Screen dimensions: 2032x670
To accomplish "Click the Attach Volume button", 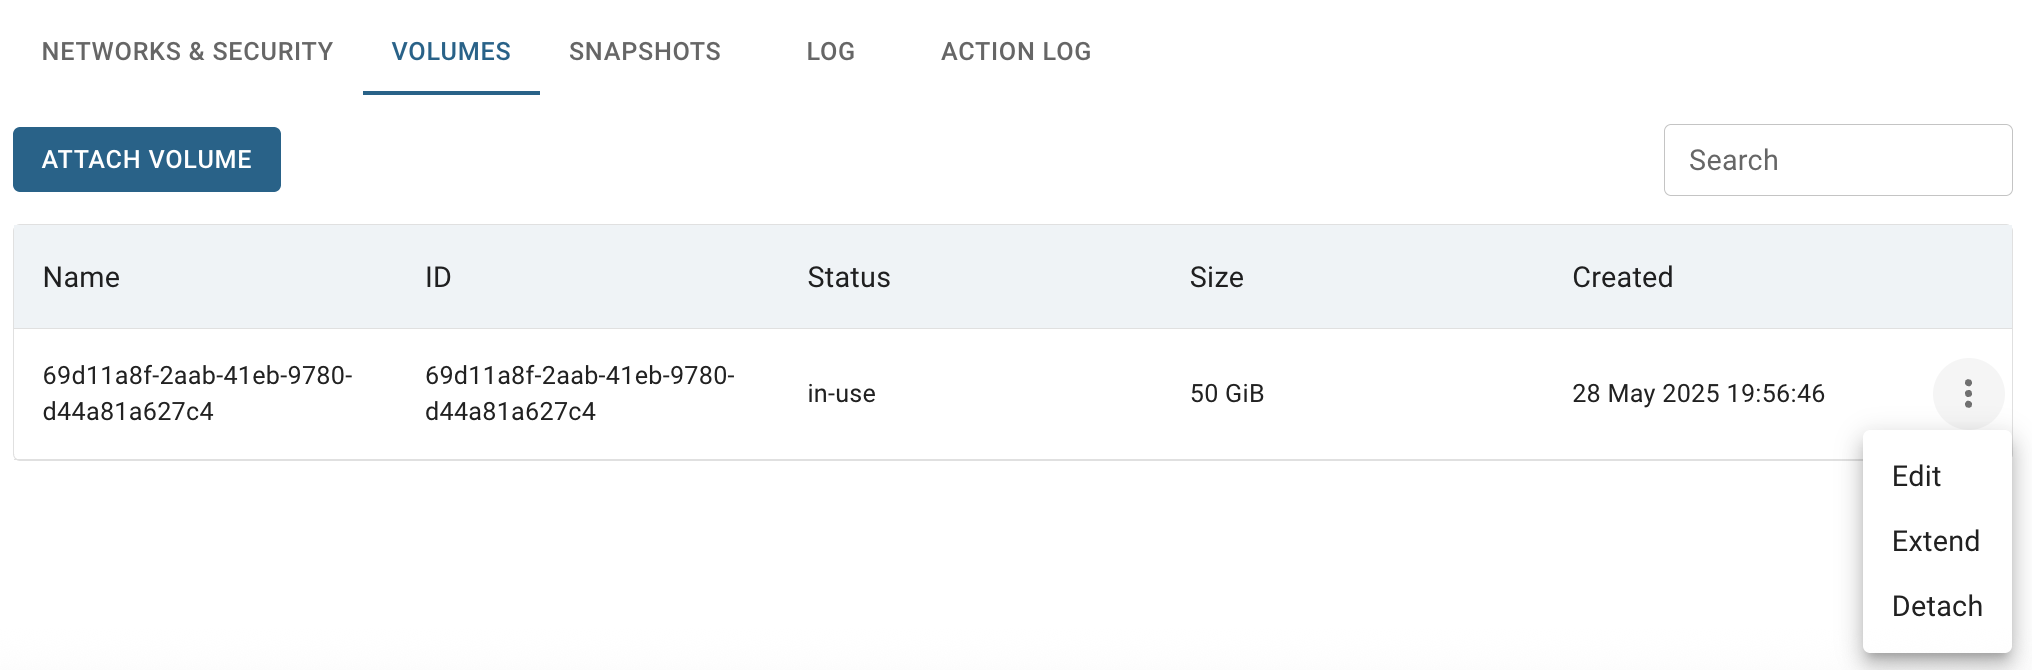I will coord(147,159).
